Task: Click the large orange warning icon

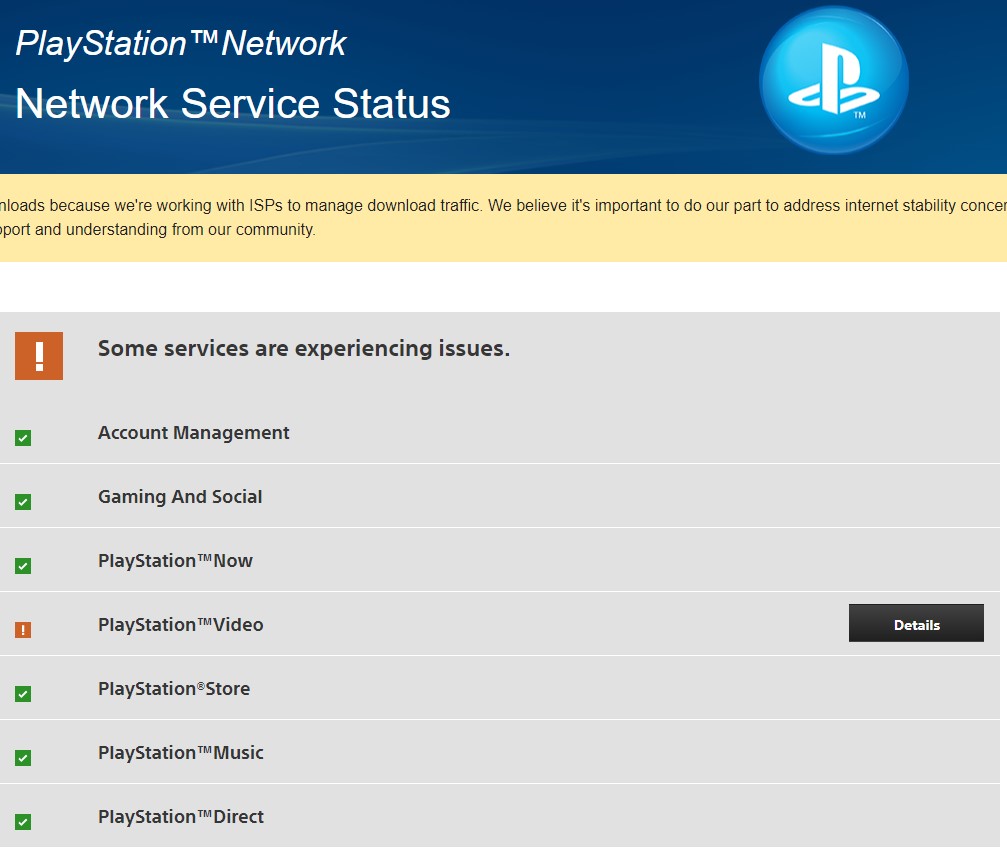Action: pos(39,356)
